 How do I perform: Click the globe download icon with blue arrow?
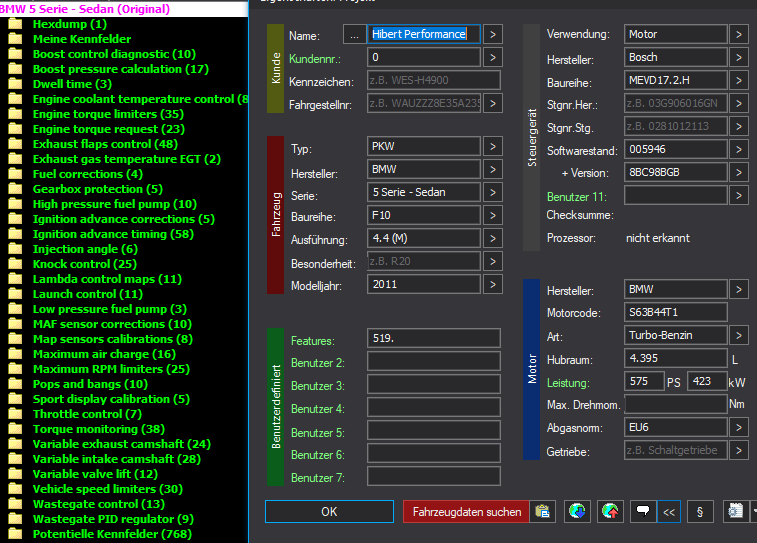tap(577, 511)
